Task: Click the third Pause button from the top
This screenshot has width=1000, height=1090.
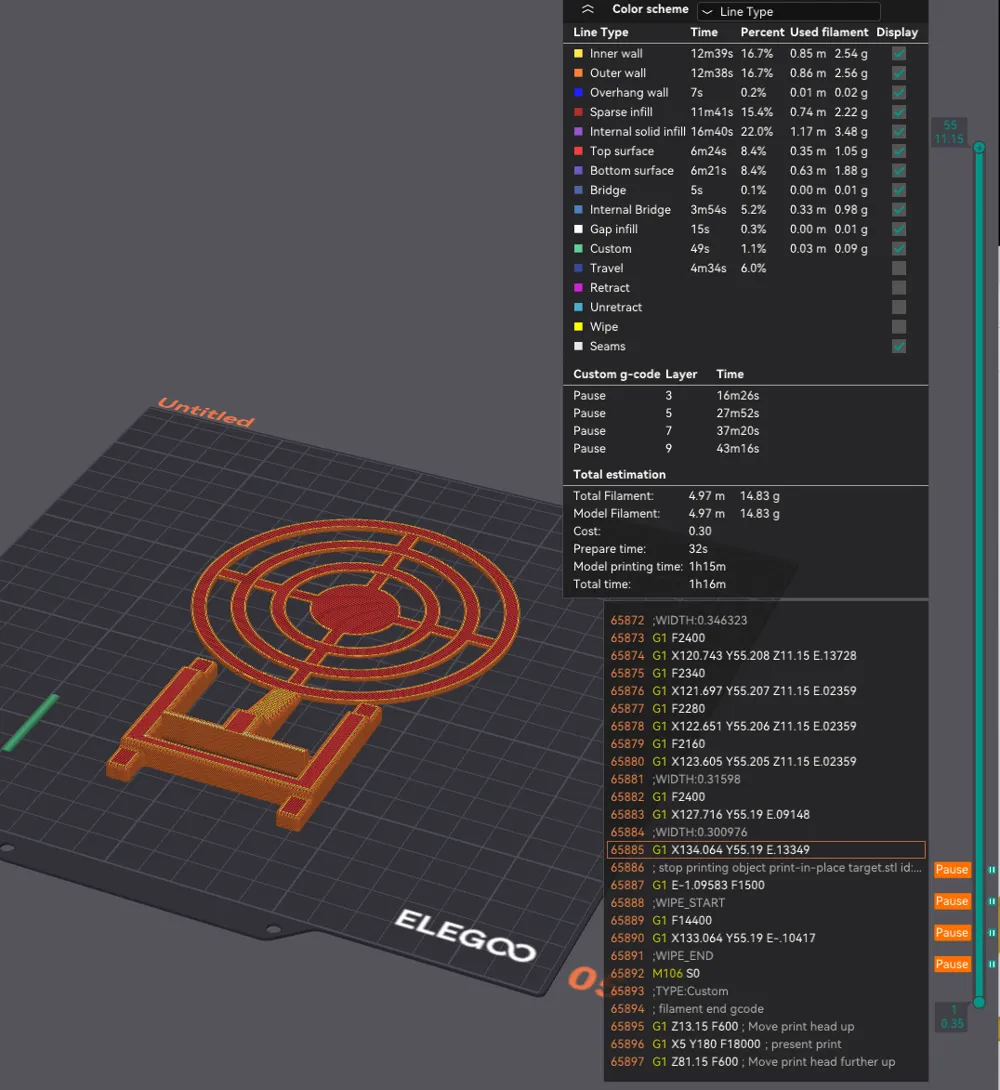Action: coord(951,932)
